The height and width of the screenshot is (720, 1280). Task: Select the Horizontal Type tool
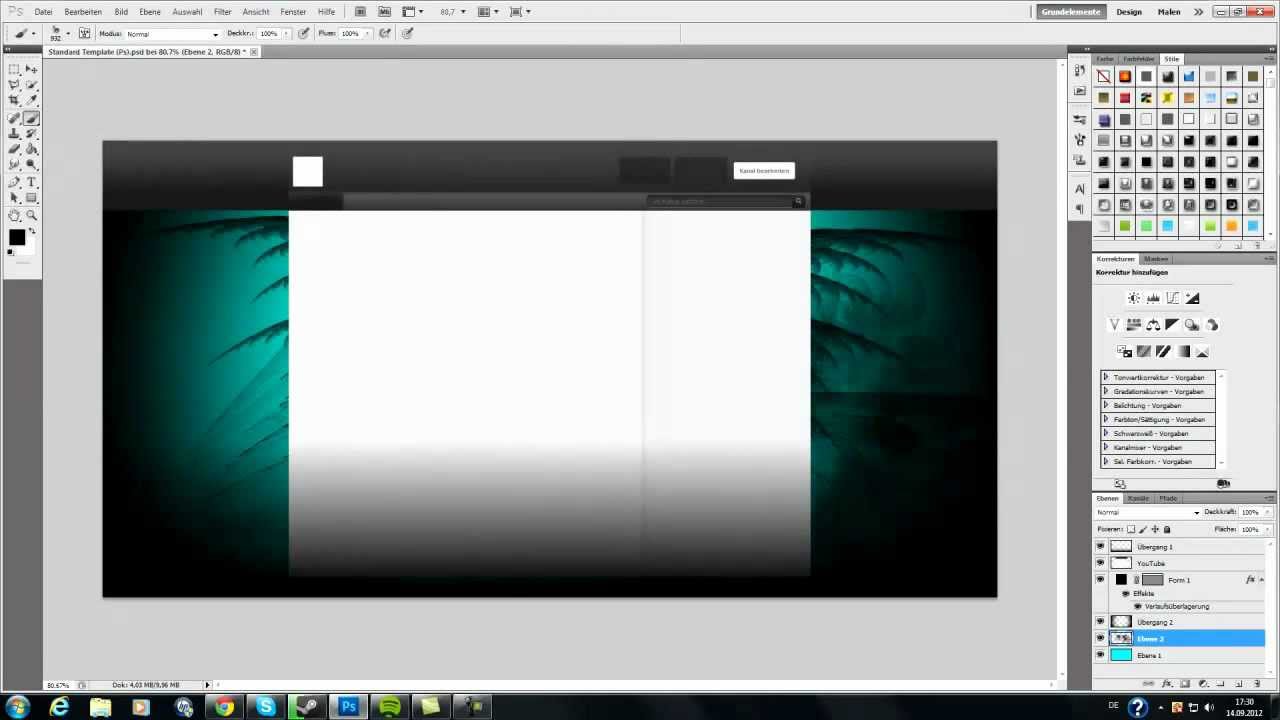(x=32, y=183)
